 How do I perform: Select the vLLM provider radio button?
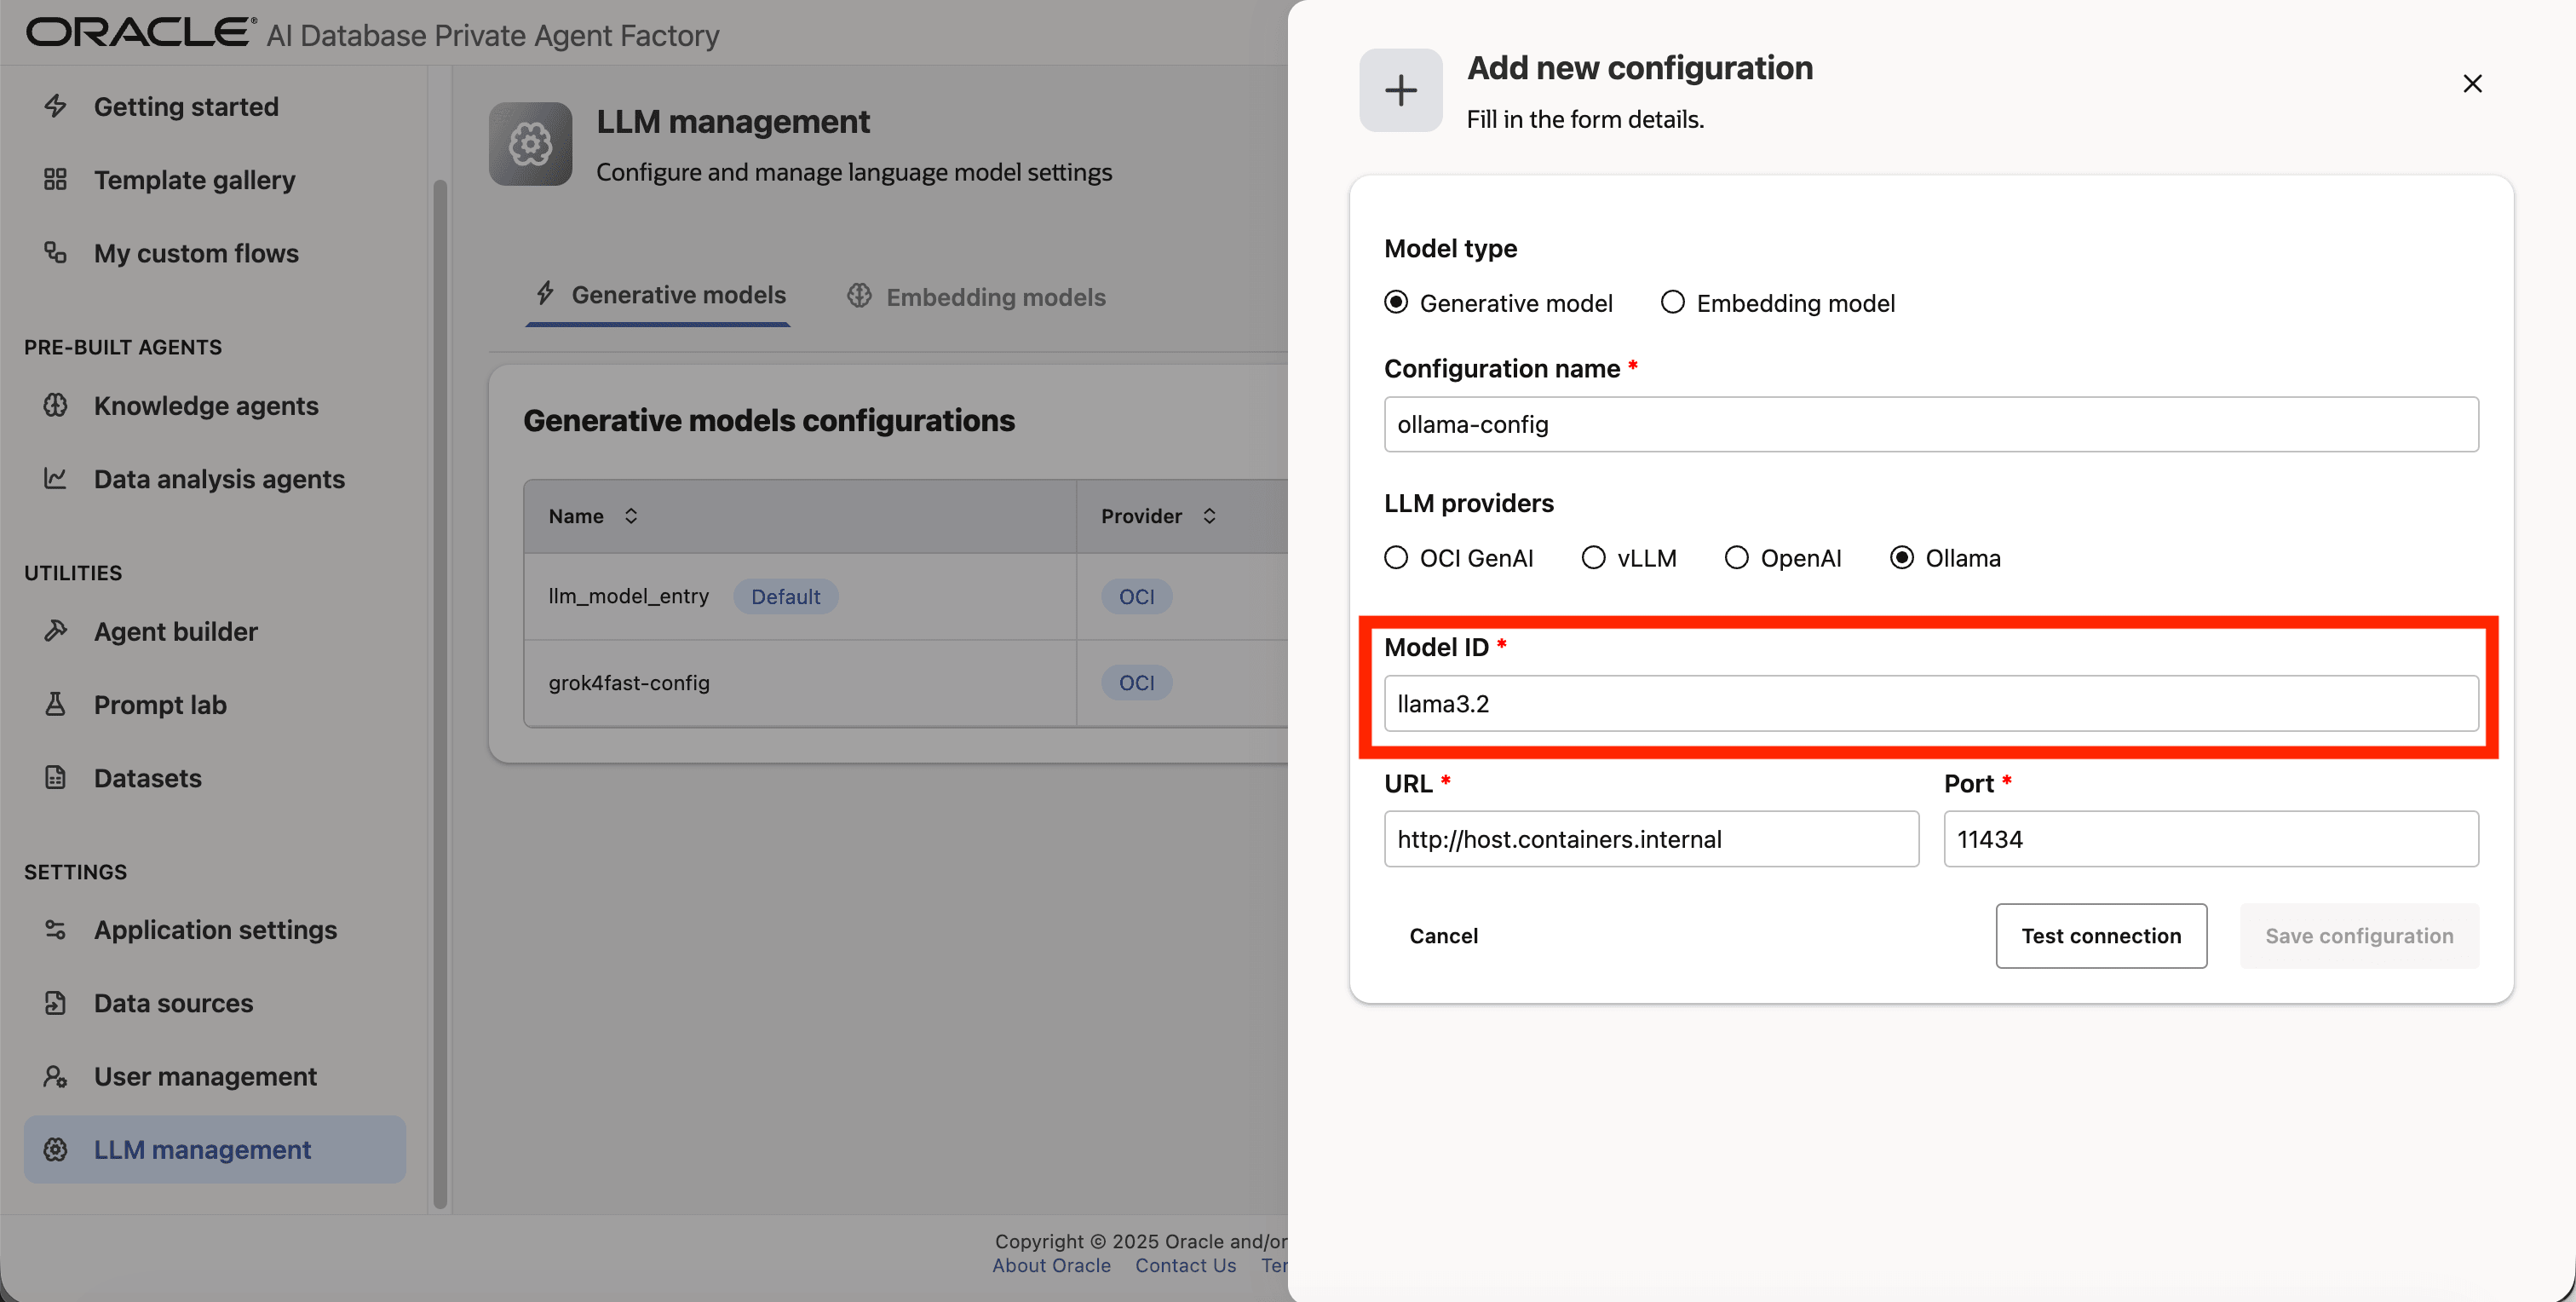coord(1594,557)
